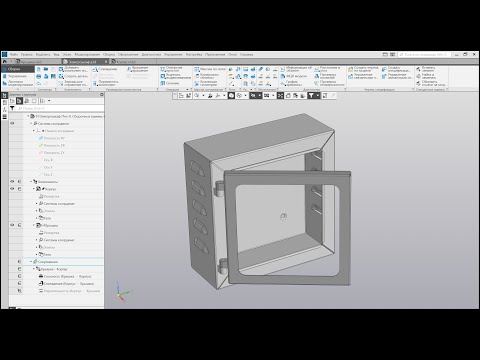The width and height of the screenshot is (480, 360).
Task: Toggle visibility of Components folder
Action: click(x=12, y=182)
